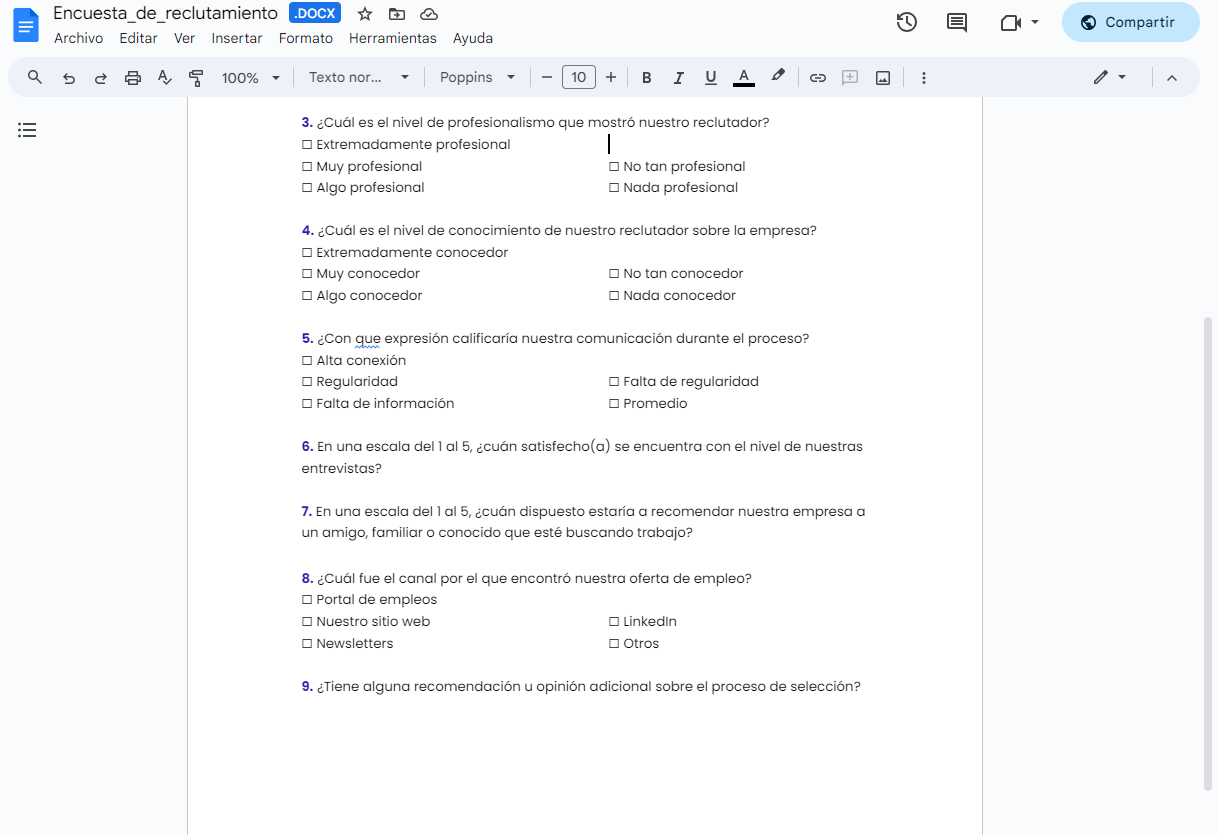
Task: Expand the Poppins font dropdown
Action: click(478, 78)
